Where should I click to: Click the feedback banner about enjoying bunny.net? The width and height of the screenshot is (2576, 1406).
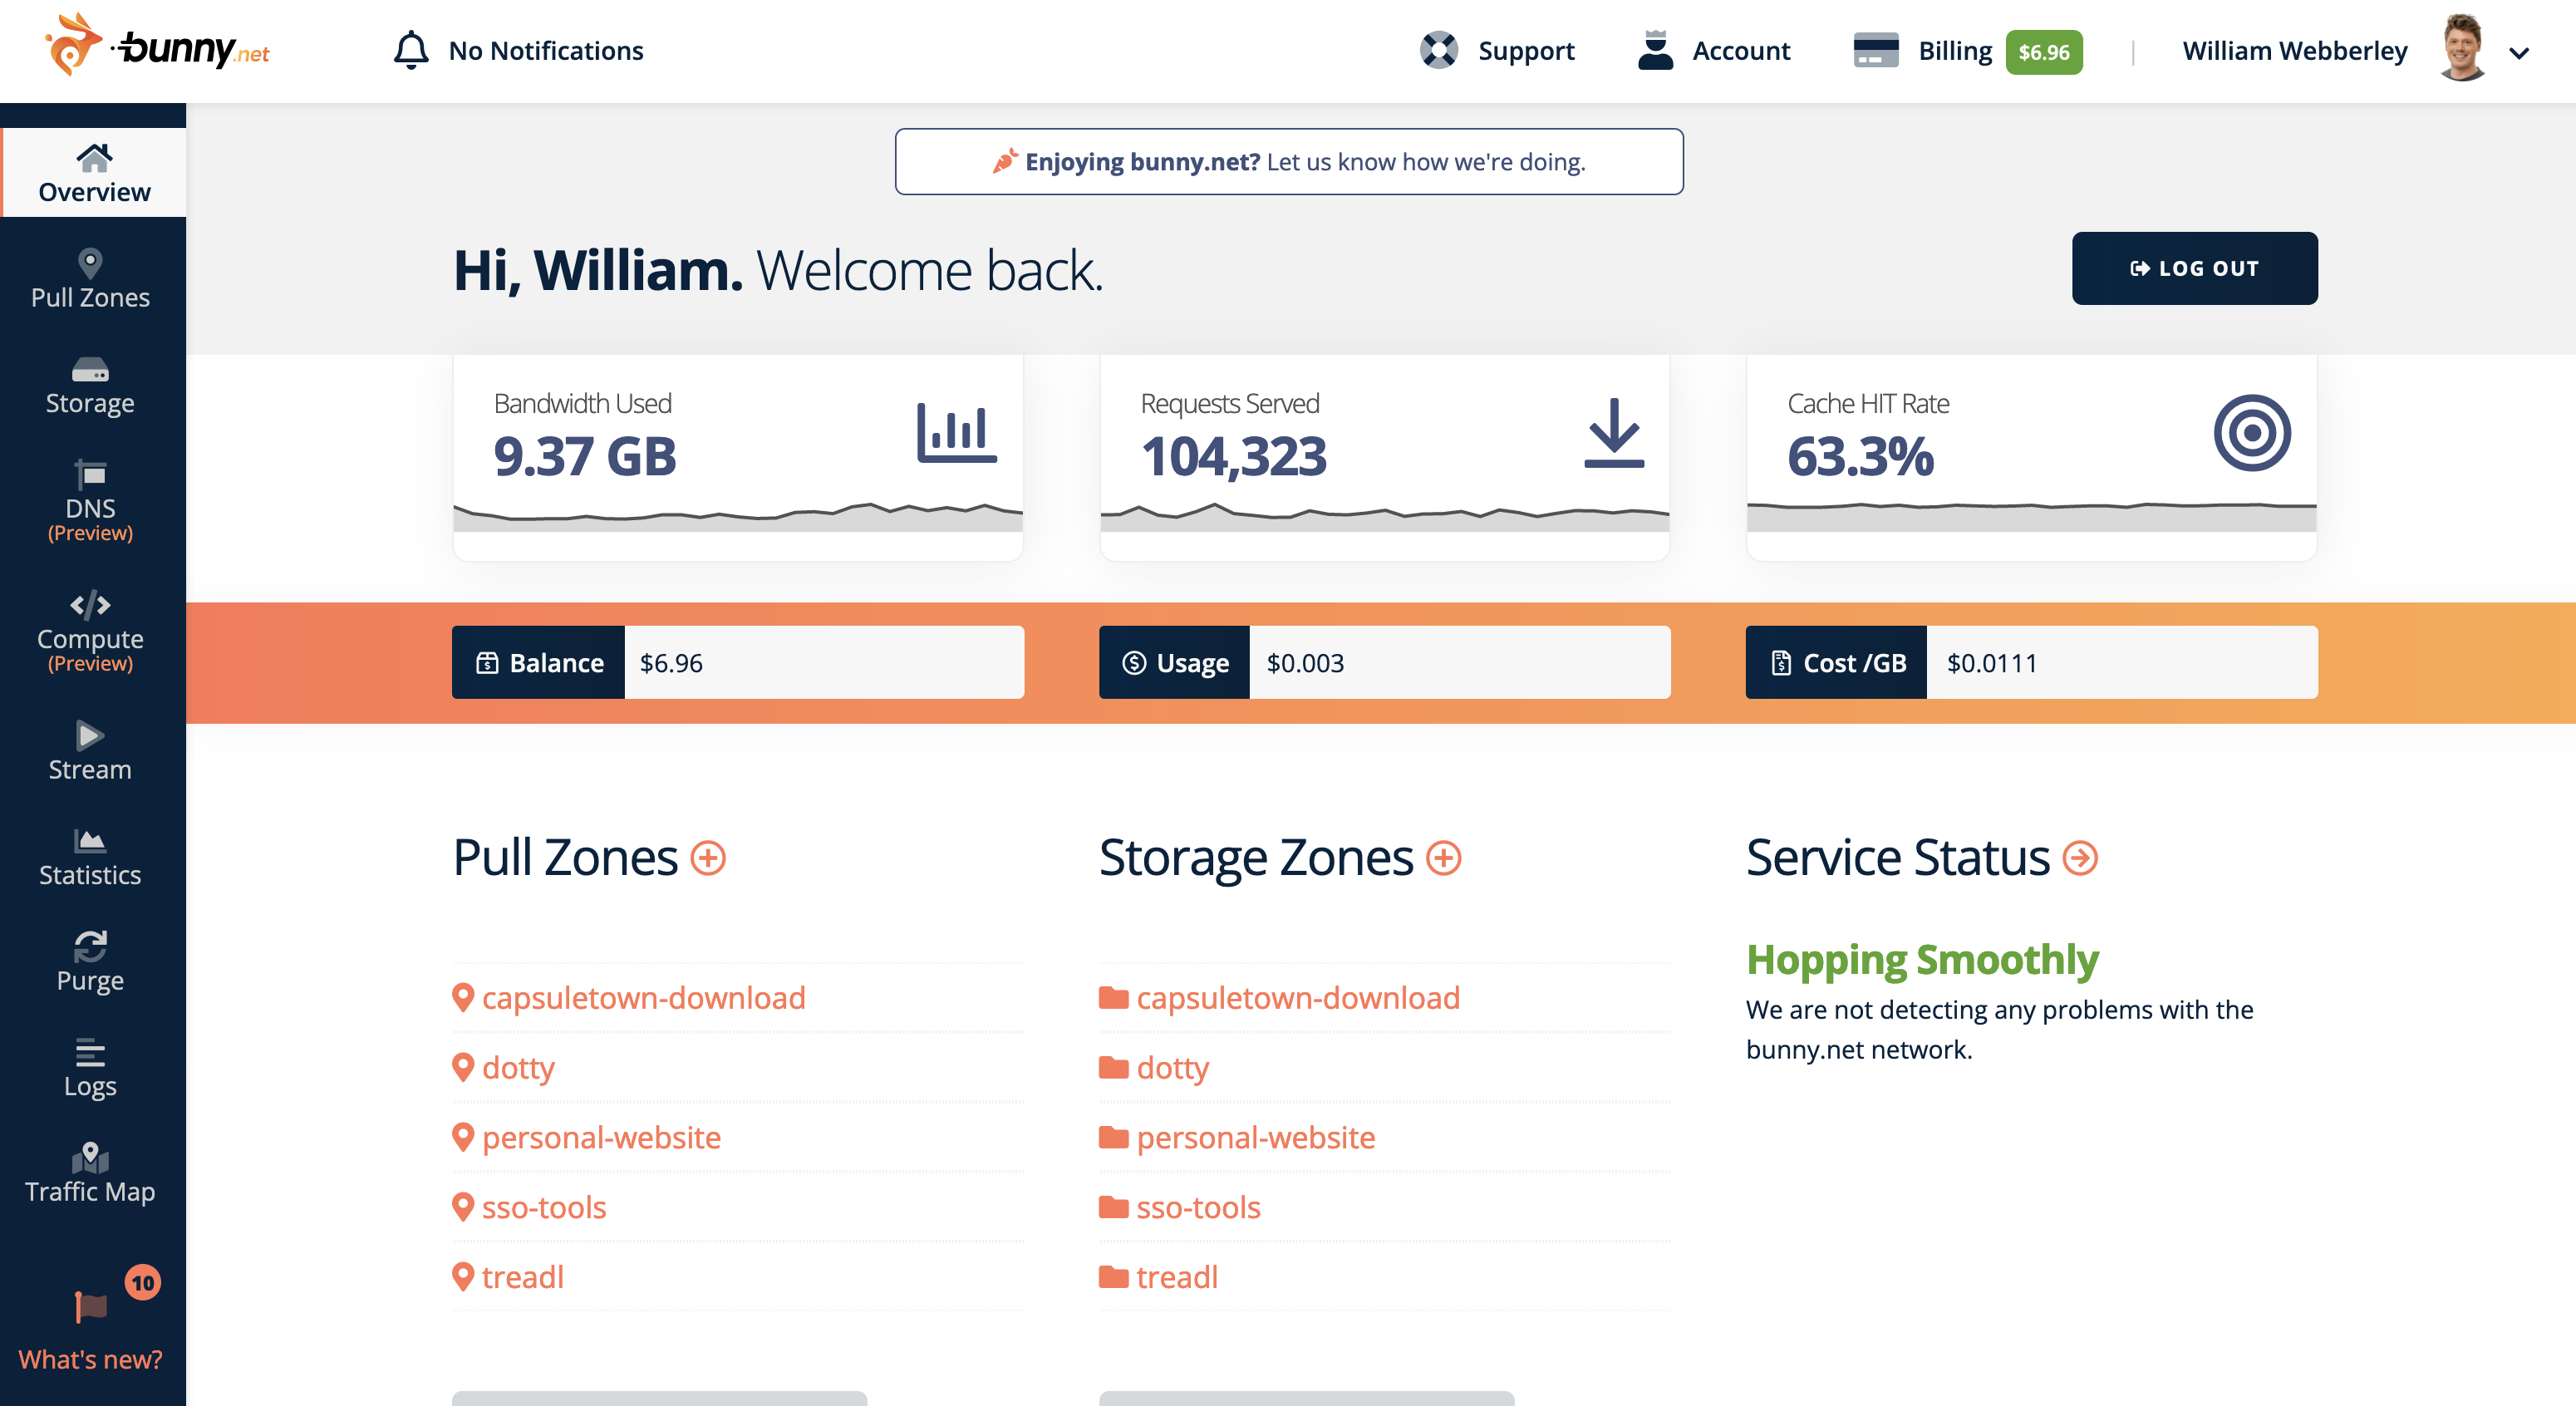[x=1288, y=160]
